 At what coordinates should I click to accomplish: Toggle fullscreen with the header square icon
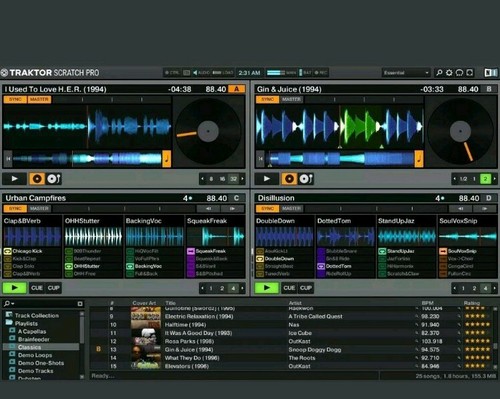pos(470,73)
